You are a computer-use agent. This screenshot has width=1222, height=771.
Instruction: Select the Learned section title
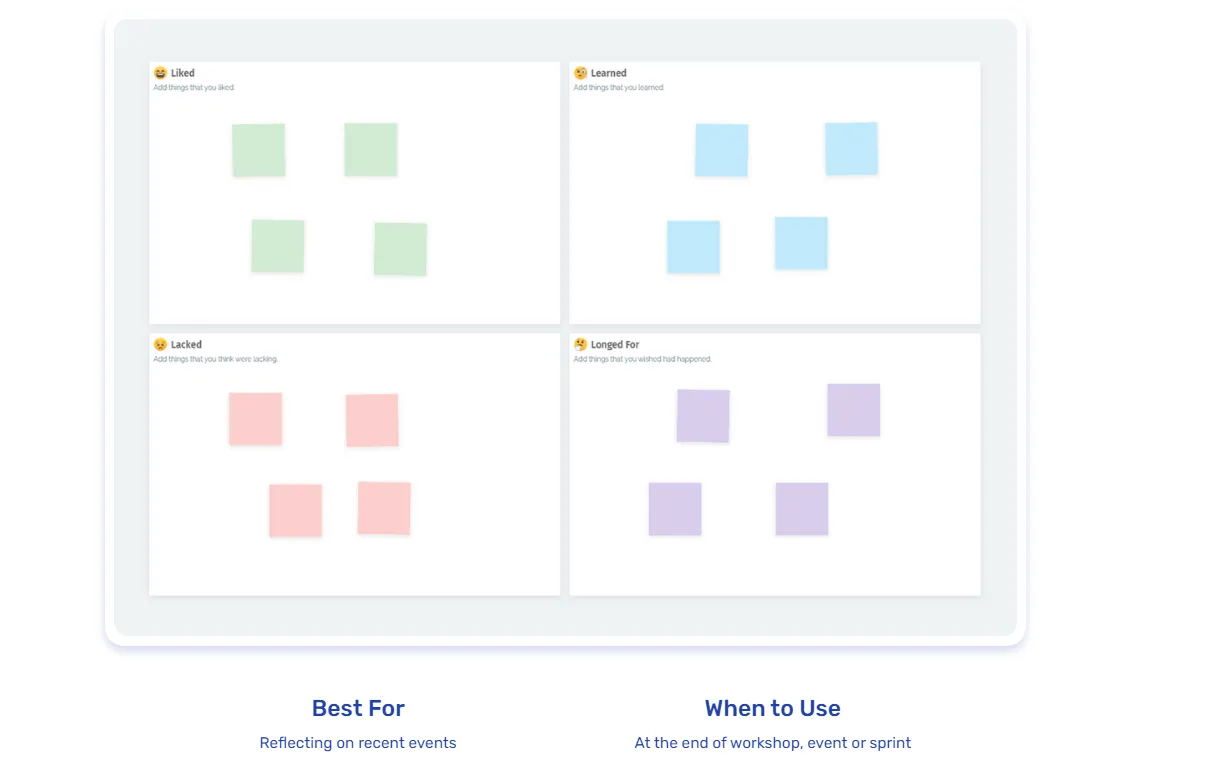tap(609, 73)
